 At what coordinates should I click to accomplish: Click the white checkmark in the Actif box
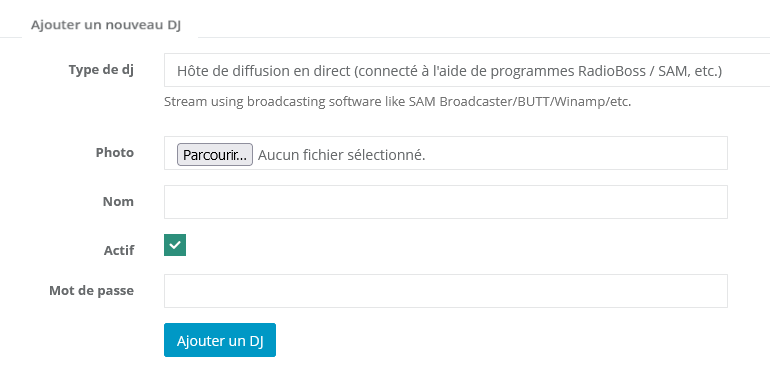click(175, 245)
